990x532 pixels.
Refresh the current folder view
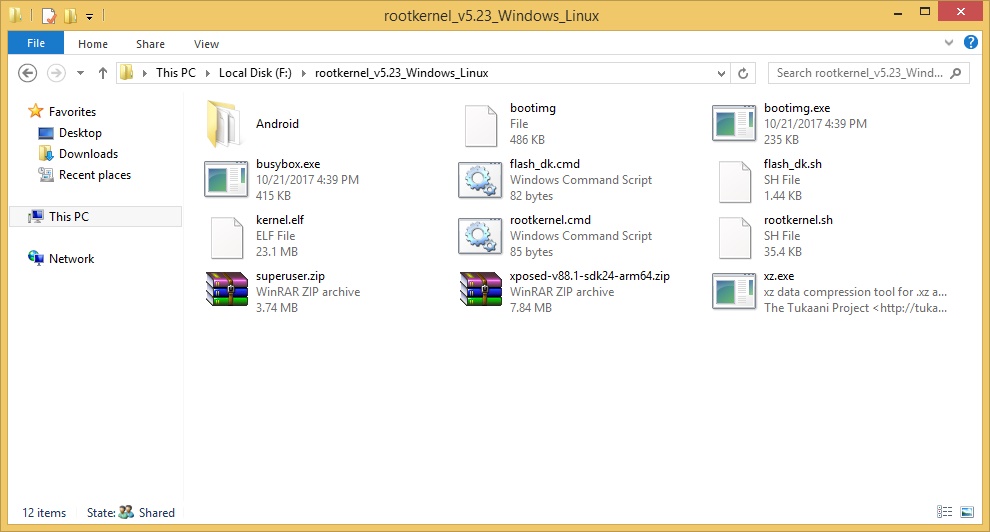click(x=743, y=73)
